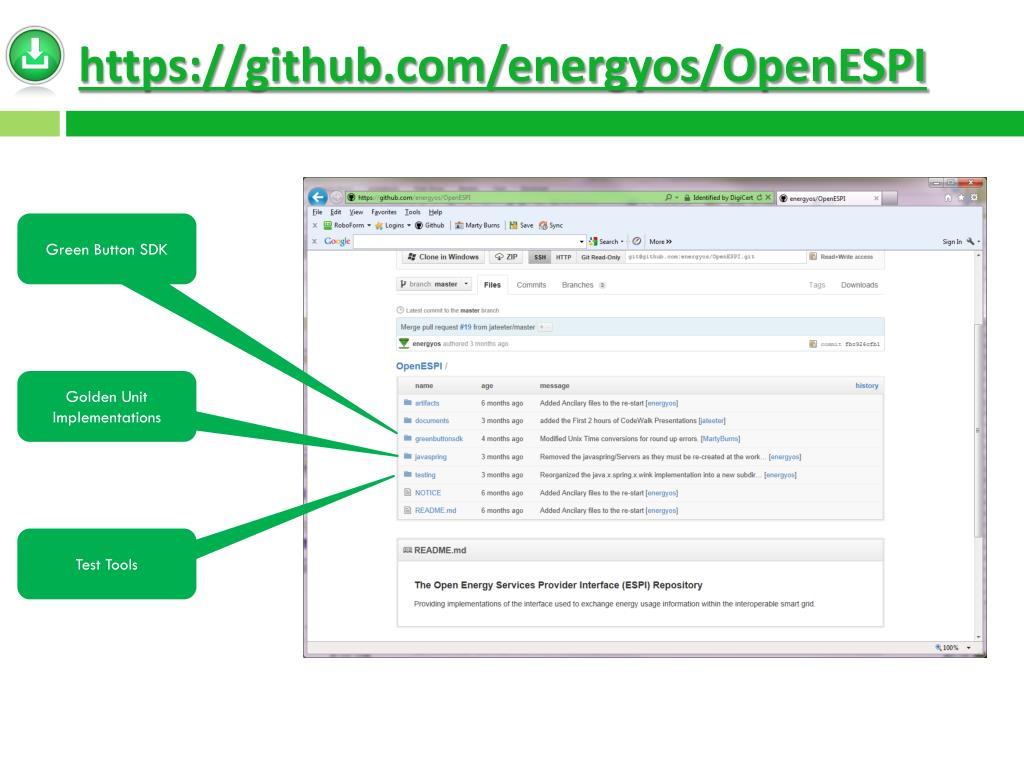The width and height of the screenshot is (1024, 768).
Task: Open the browser Tools gear icon
Action: [x=974, y=197]
